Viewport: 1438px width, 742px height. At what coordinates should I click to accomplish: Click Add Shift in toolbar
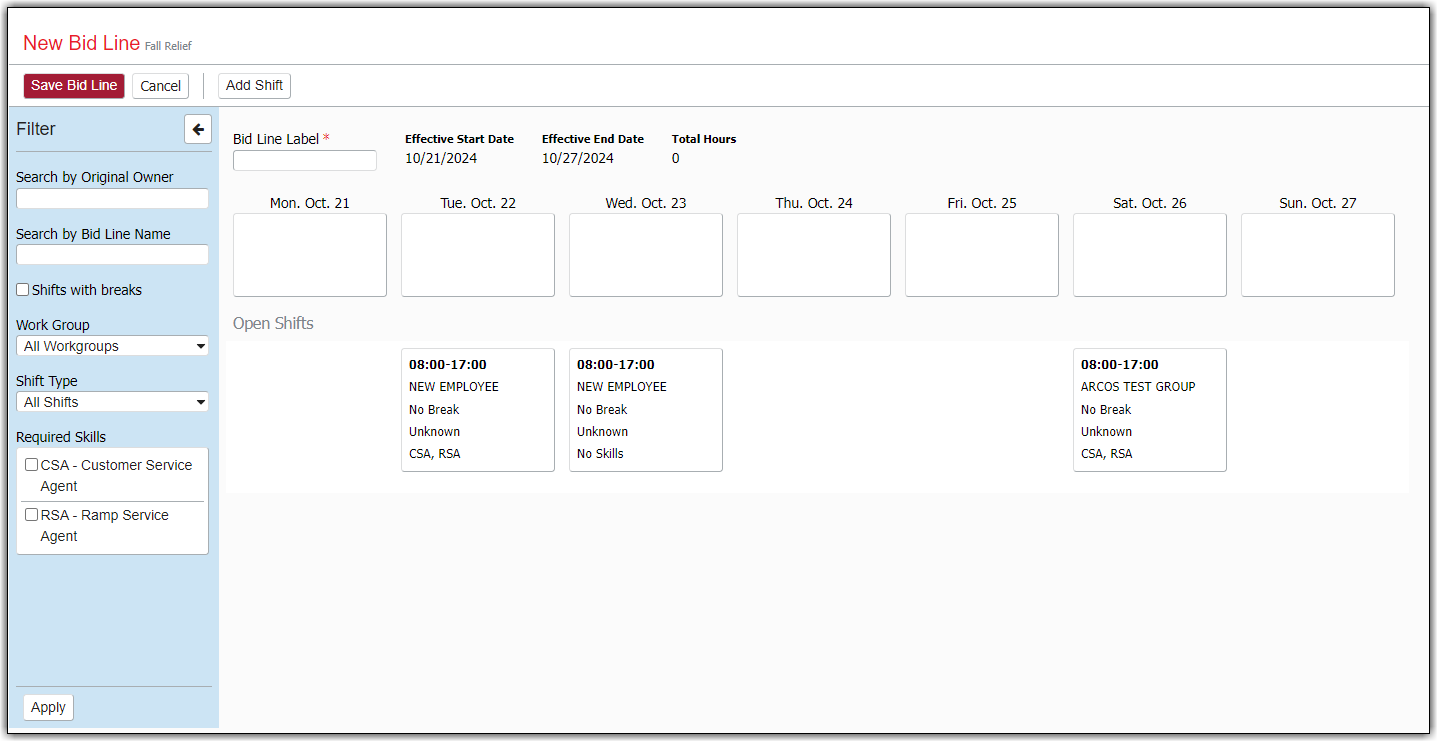pyautogui.click(x=254, y=86)
